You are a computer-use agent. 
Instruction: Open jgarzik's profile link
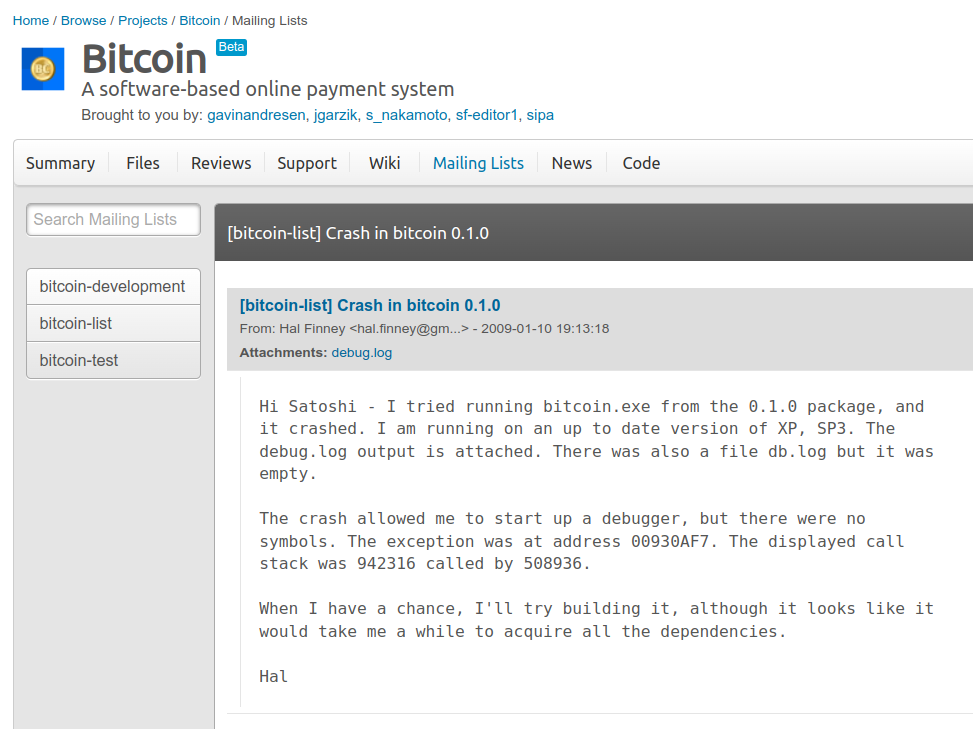pyautogui.click(x=336, y=115)
